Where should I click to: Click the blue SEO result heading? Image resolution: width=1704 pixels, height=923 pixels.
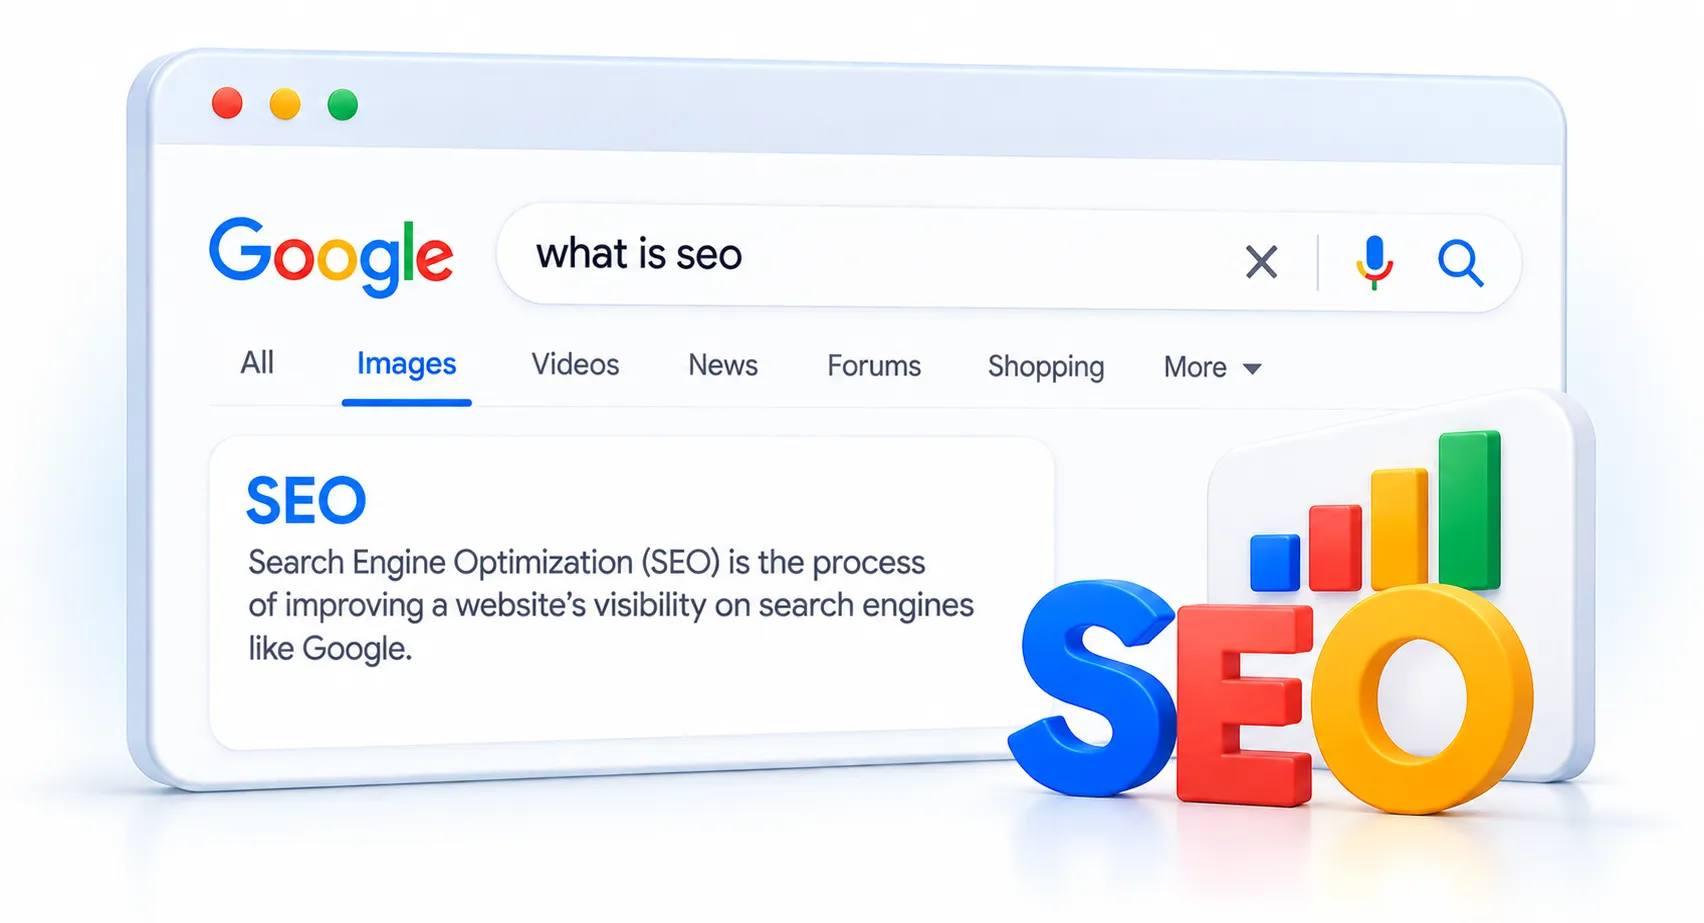[306, 500]
